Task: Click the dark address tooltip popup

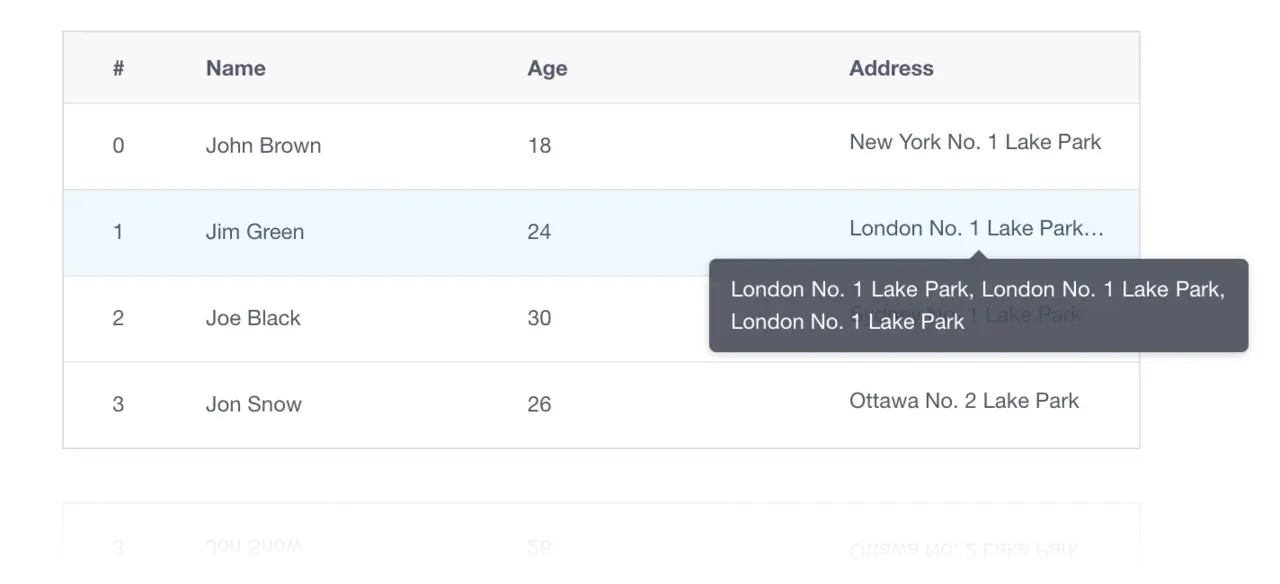Action: pyautogui.click(x=978, y=305)
